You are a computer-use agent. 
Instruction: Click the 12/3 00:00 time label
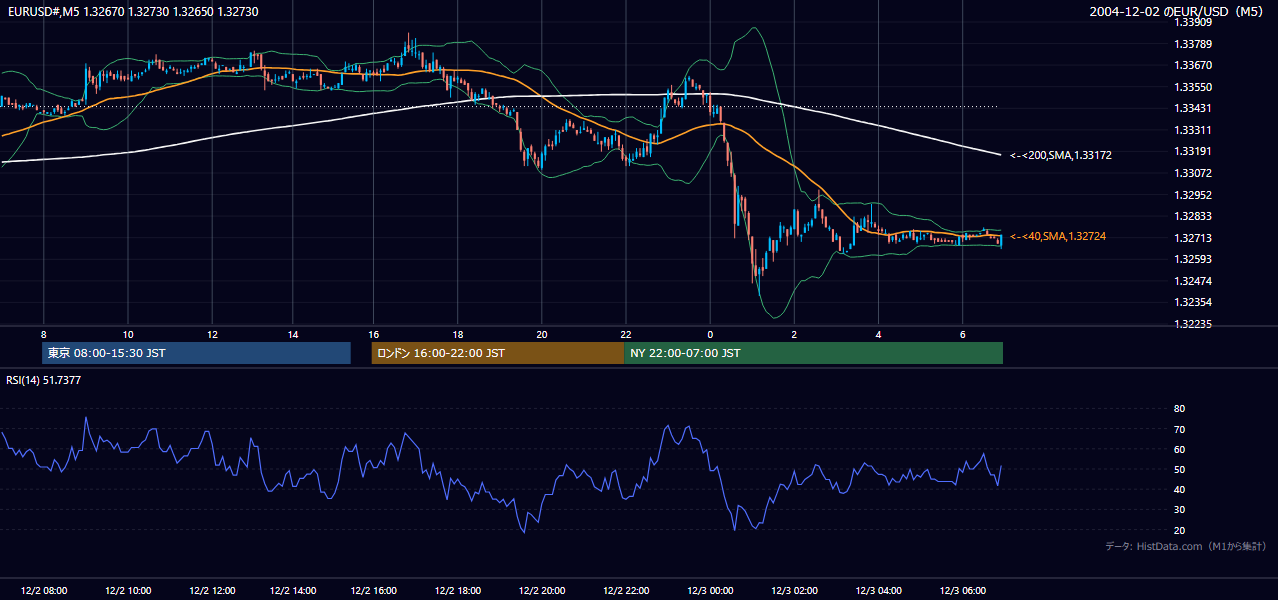[711, 590]
